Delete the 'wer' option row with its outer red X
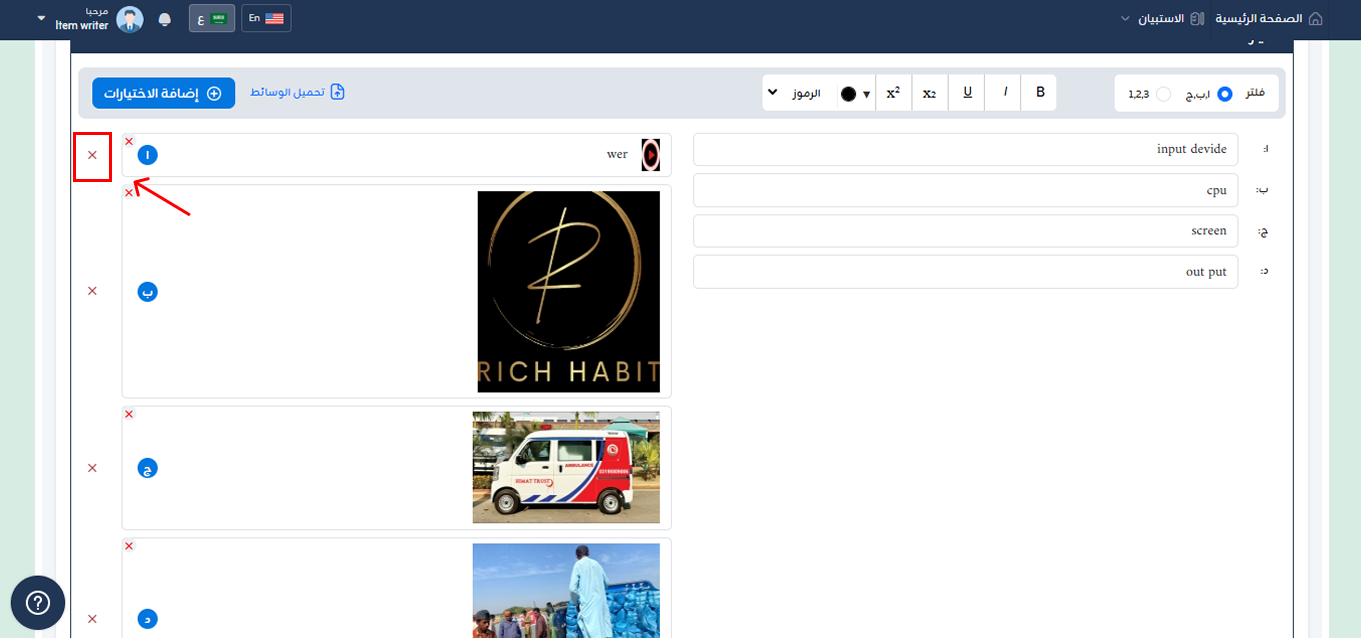This screenshot has width=1361, height=638. coord(92,155)
